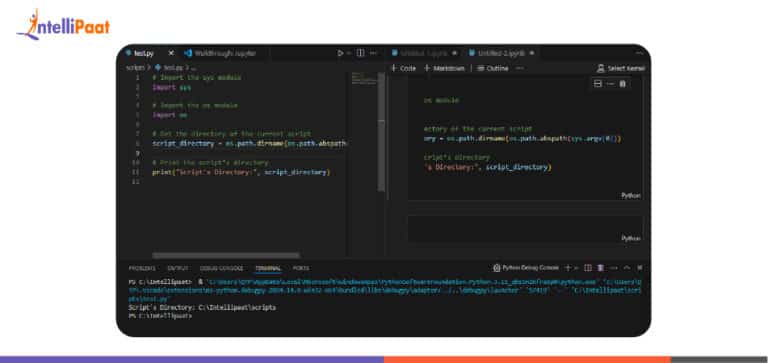
Task: Open the editor's more actions ellipsis
Action: coord(374,53)
